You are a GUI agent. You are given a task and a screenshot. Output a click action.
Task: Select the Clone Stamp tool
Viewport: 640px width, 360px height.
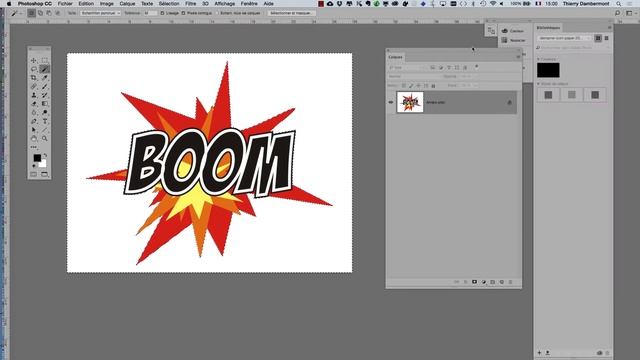tap(34, 95)
